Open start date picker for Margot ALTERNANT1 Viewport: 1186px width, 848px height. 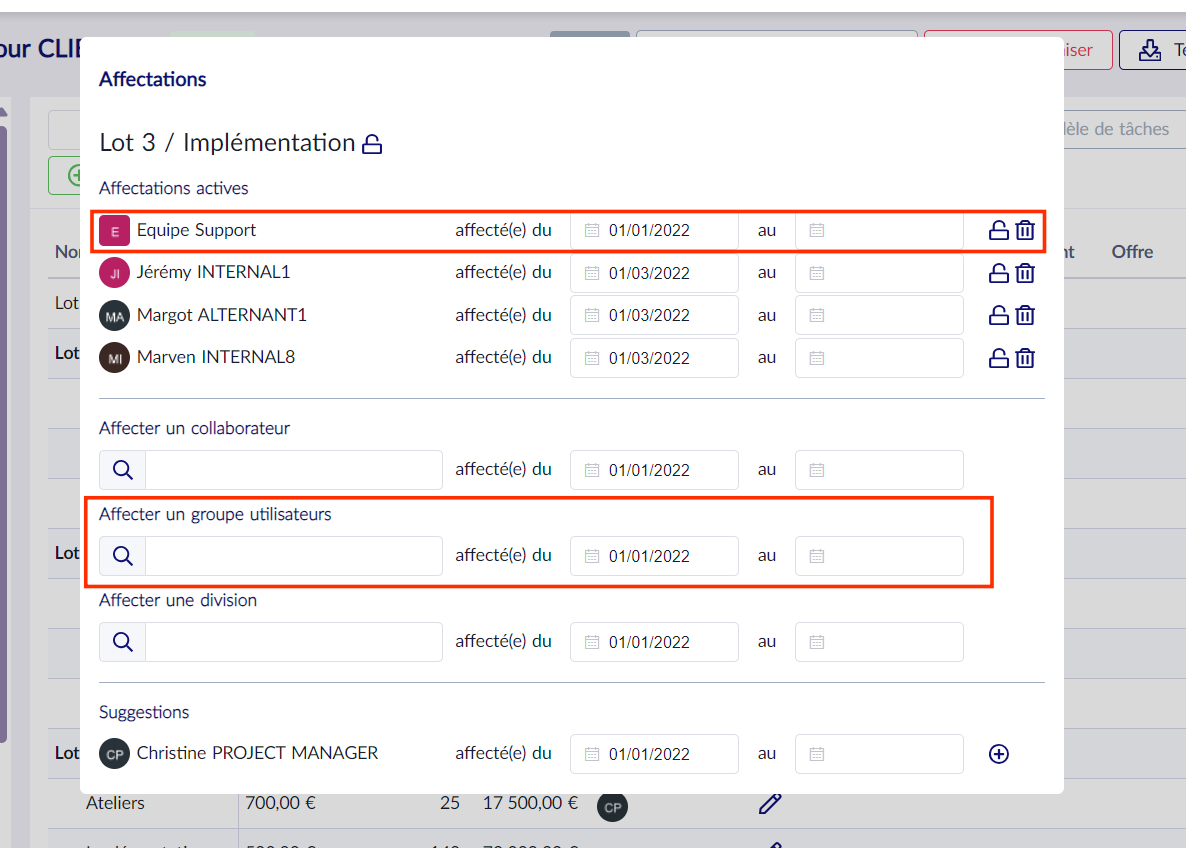coord(654,315)
